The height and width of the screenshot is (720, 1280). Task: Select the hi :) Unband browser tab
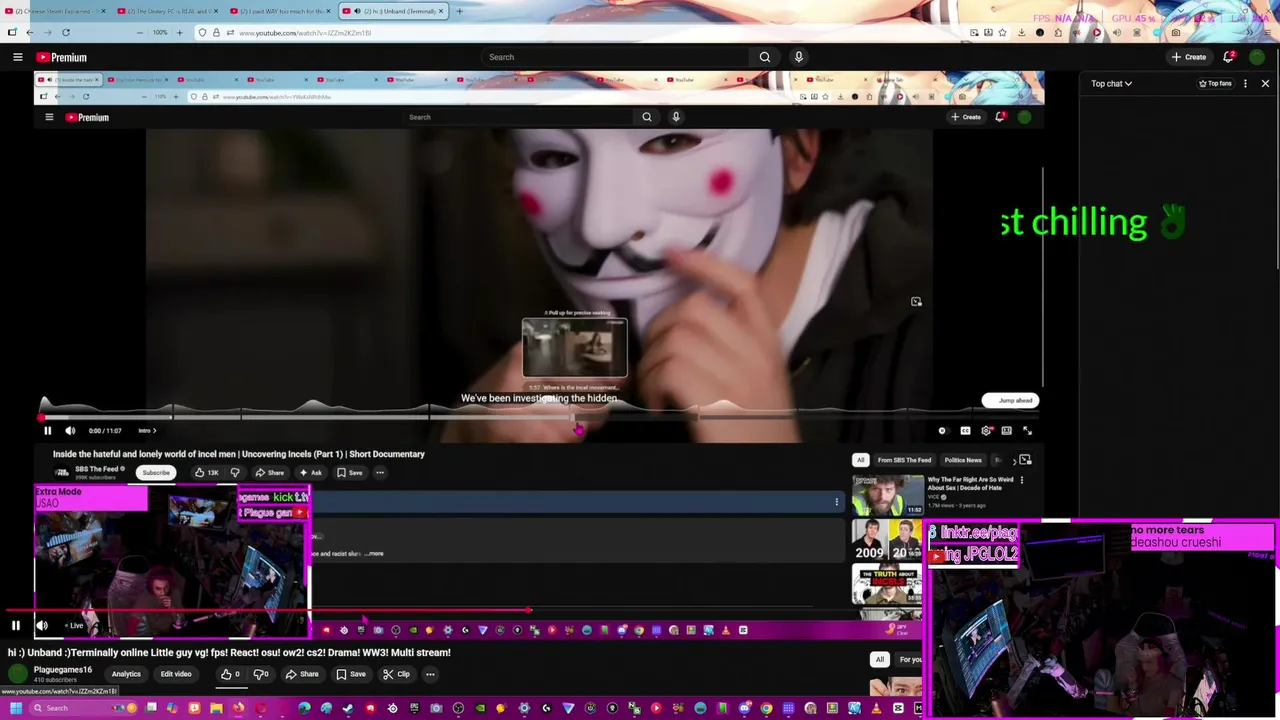(392, 11)
